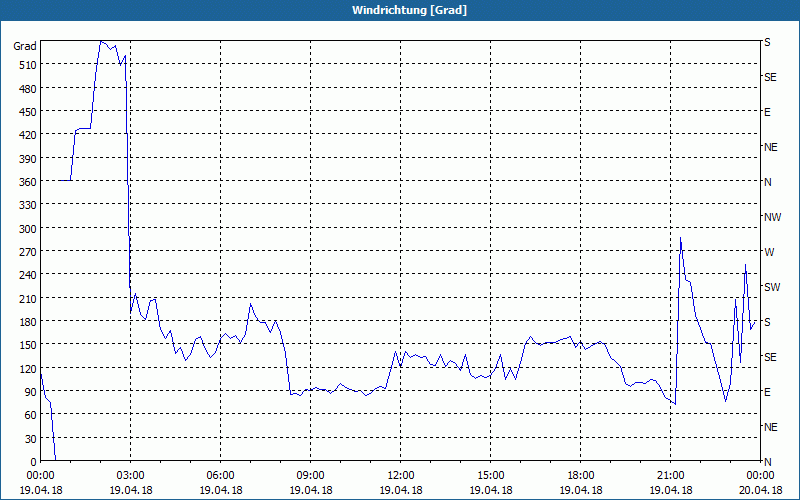Select the y-axis value 30
Viewport: 800px width, 500px height.
[30, 439]
